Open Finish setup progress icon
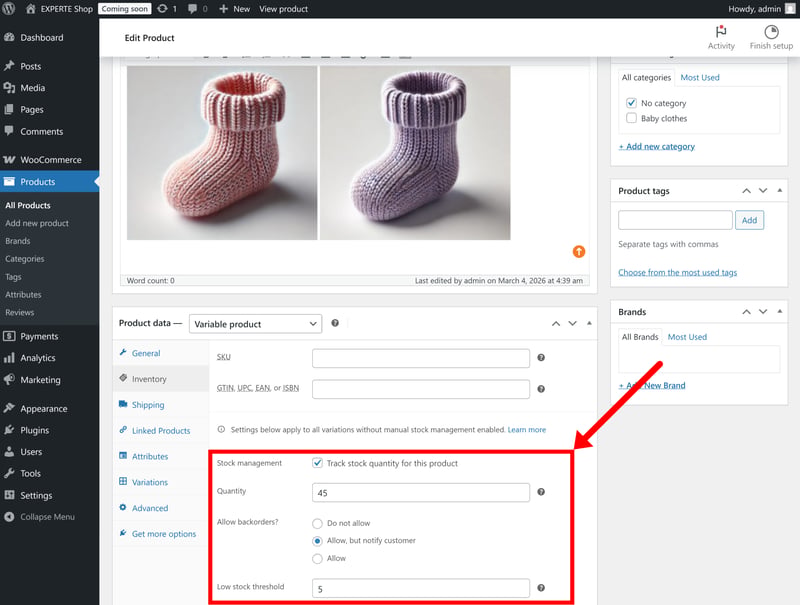This screenshot has height=605, width=800. pos(771,32)
